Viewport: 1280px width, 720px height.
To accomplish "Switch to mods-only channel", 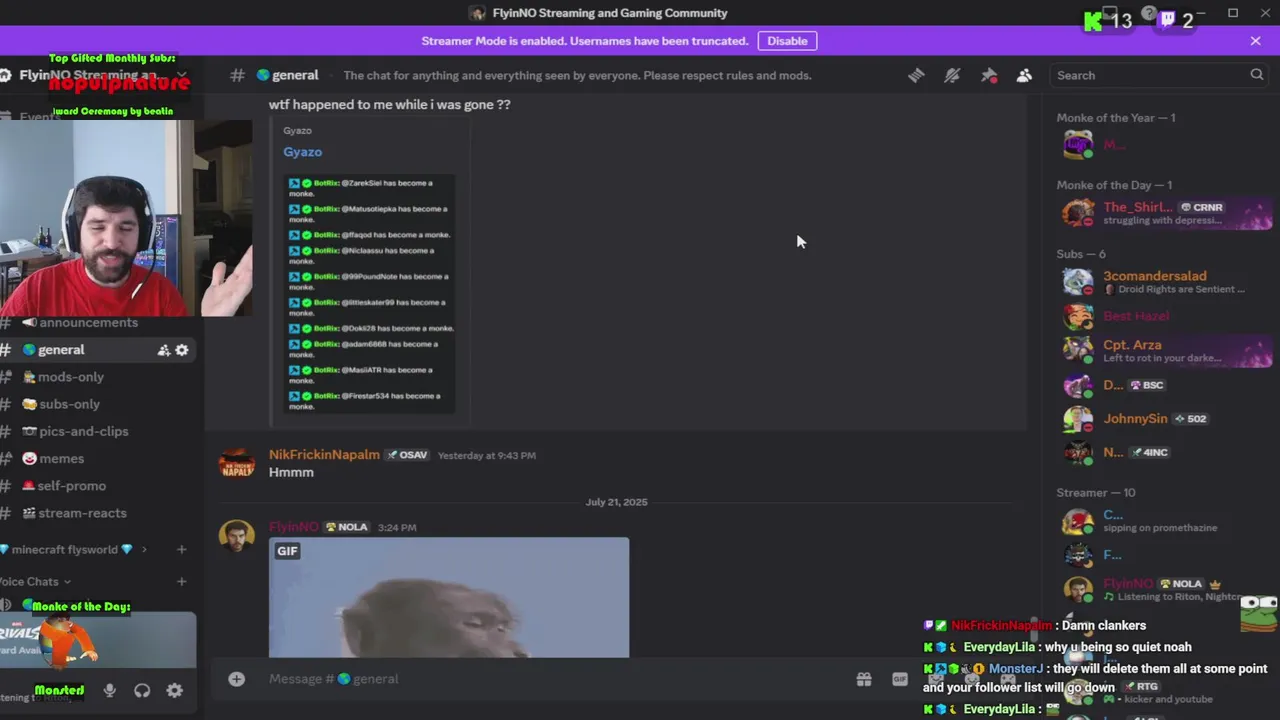I will (x=70, y=377).
